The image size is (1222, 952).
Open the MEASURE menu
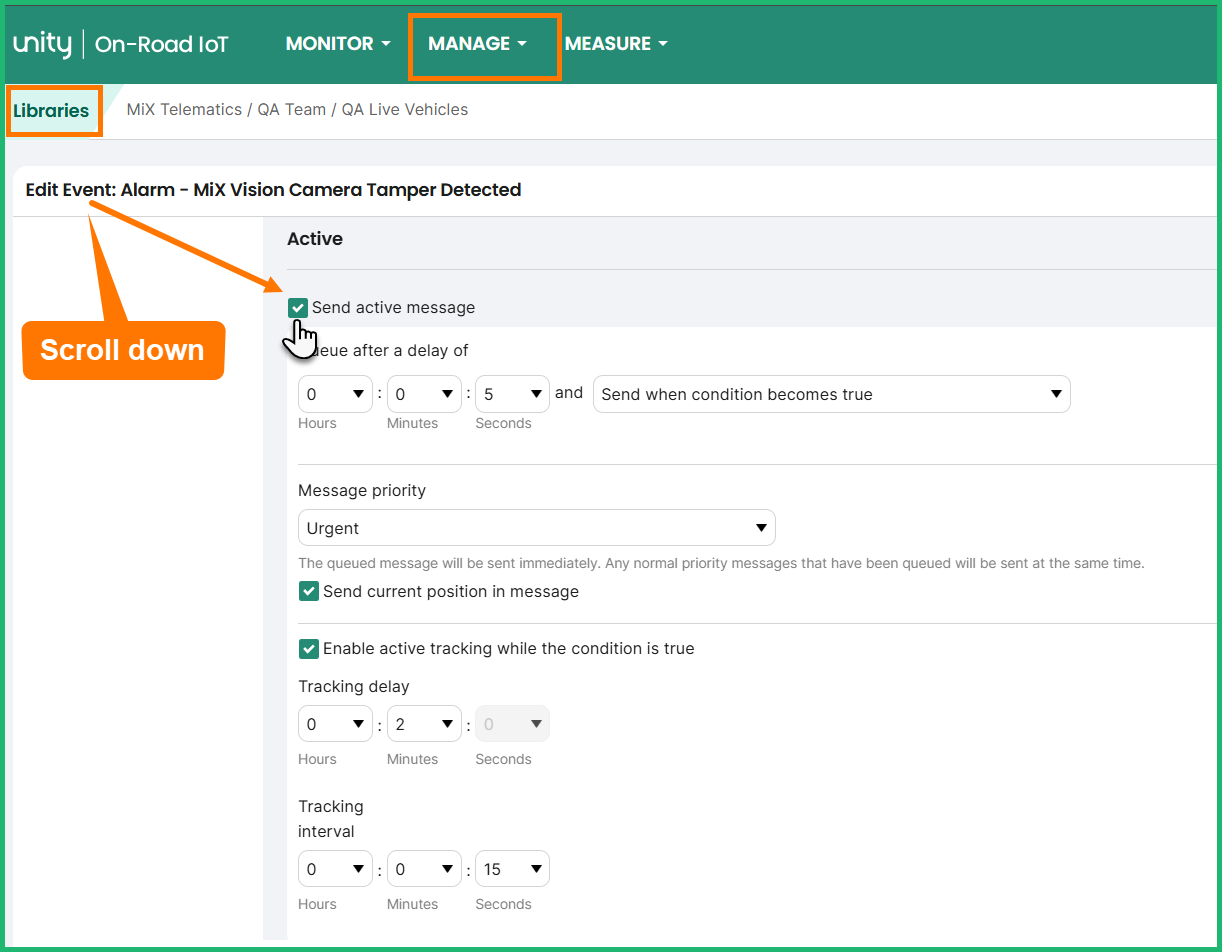tap(616, 44)
